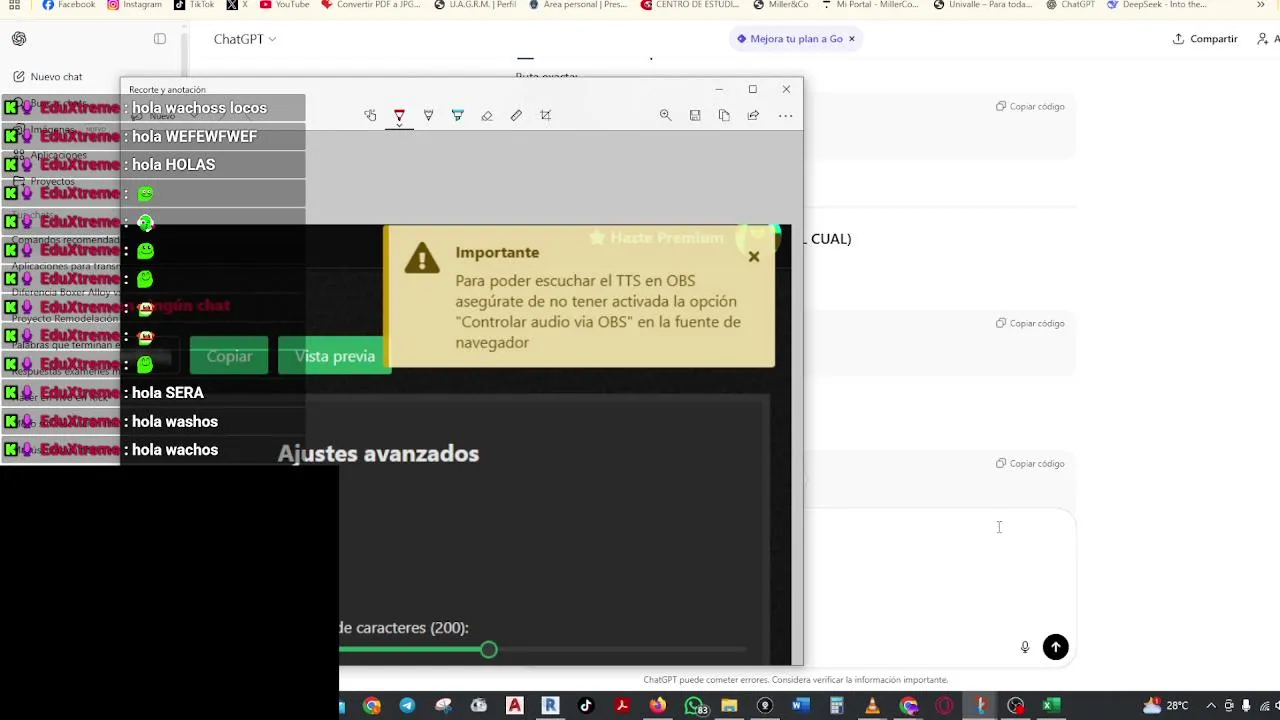
Task: Copy code in the third code block
Action: (x=1031, y=463)
